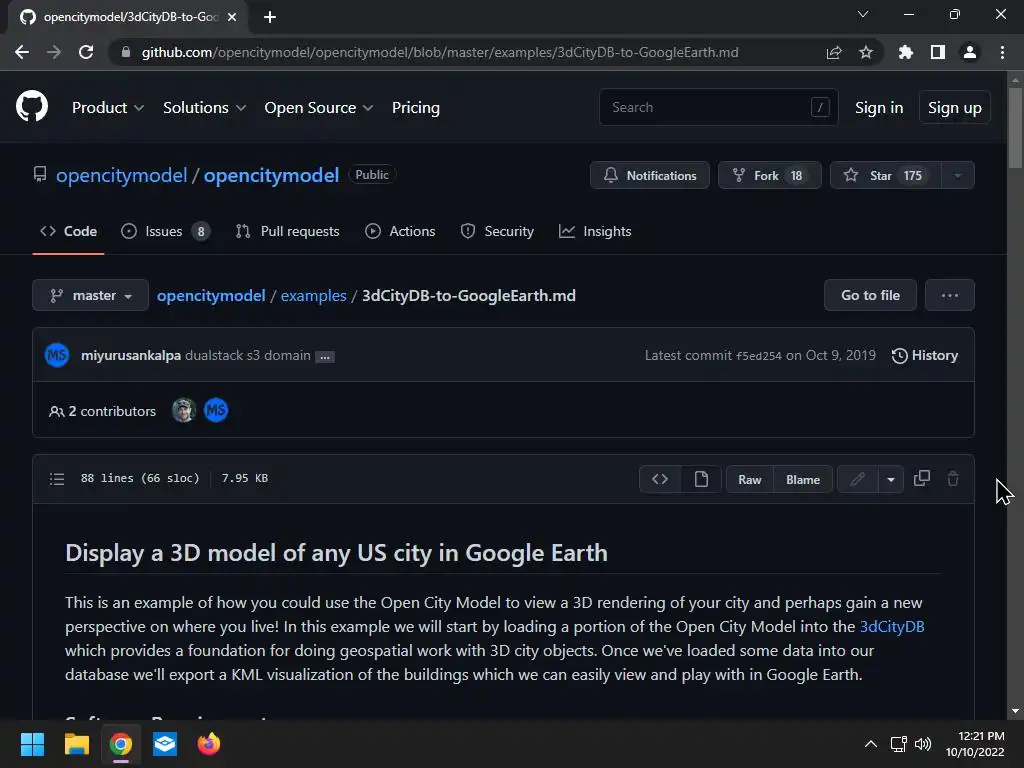Screen dimensions: 1024x768
Task: Click the page vertical scrollbar thumb
Action: click(x=1015, y=127)
